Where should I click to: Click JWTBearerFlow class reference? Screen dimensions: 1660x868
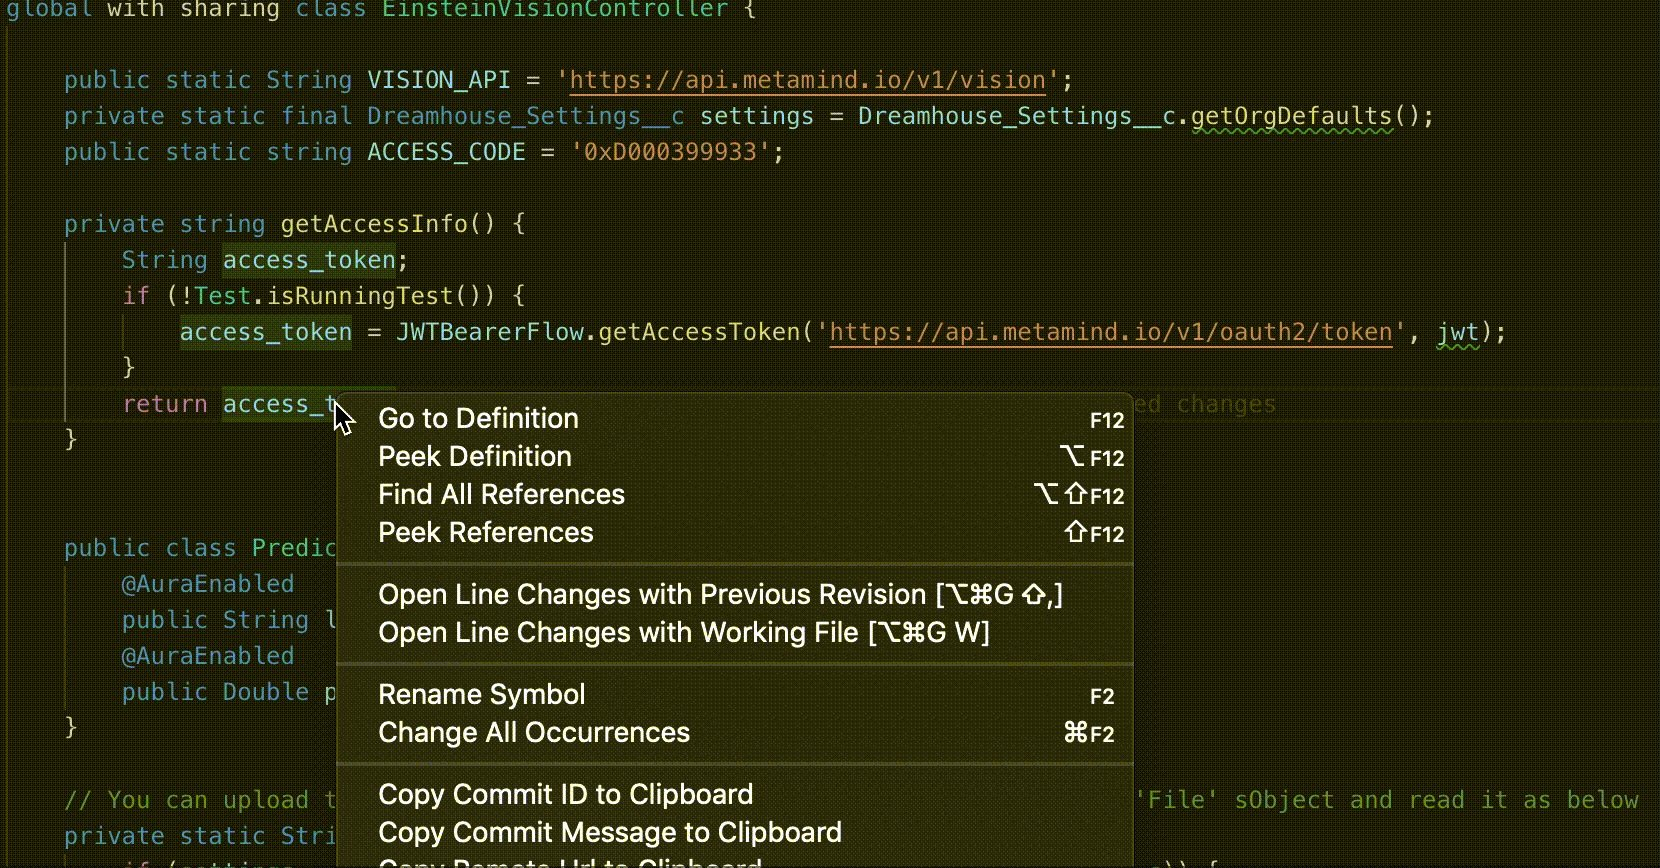click(x=490, y=332)
